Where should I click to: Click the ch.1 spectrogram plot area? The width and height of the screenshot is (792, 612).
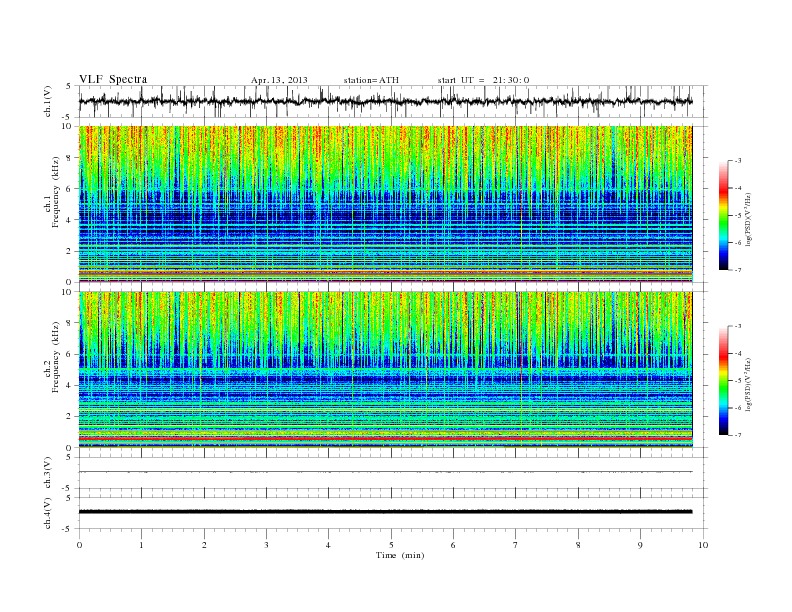(385, 204)
